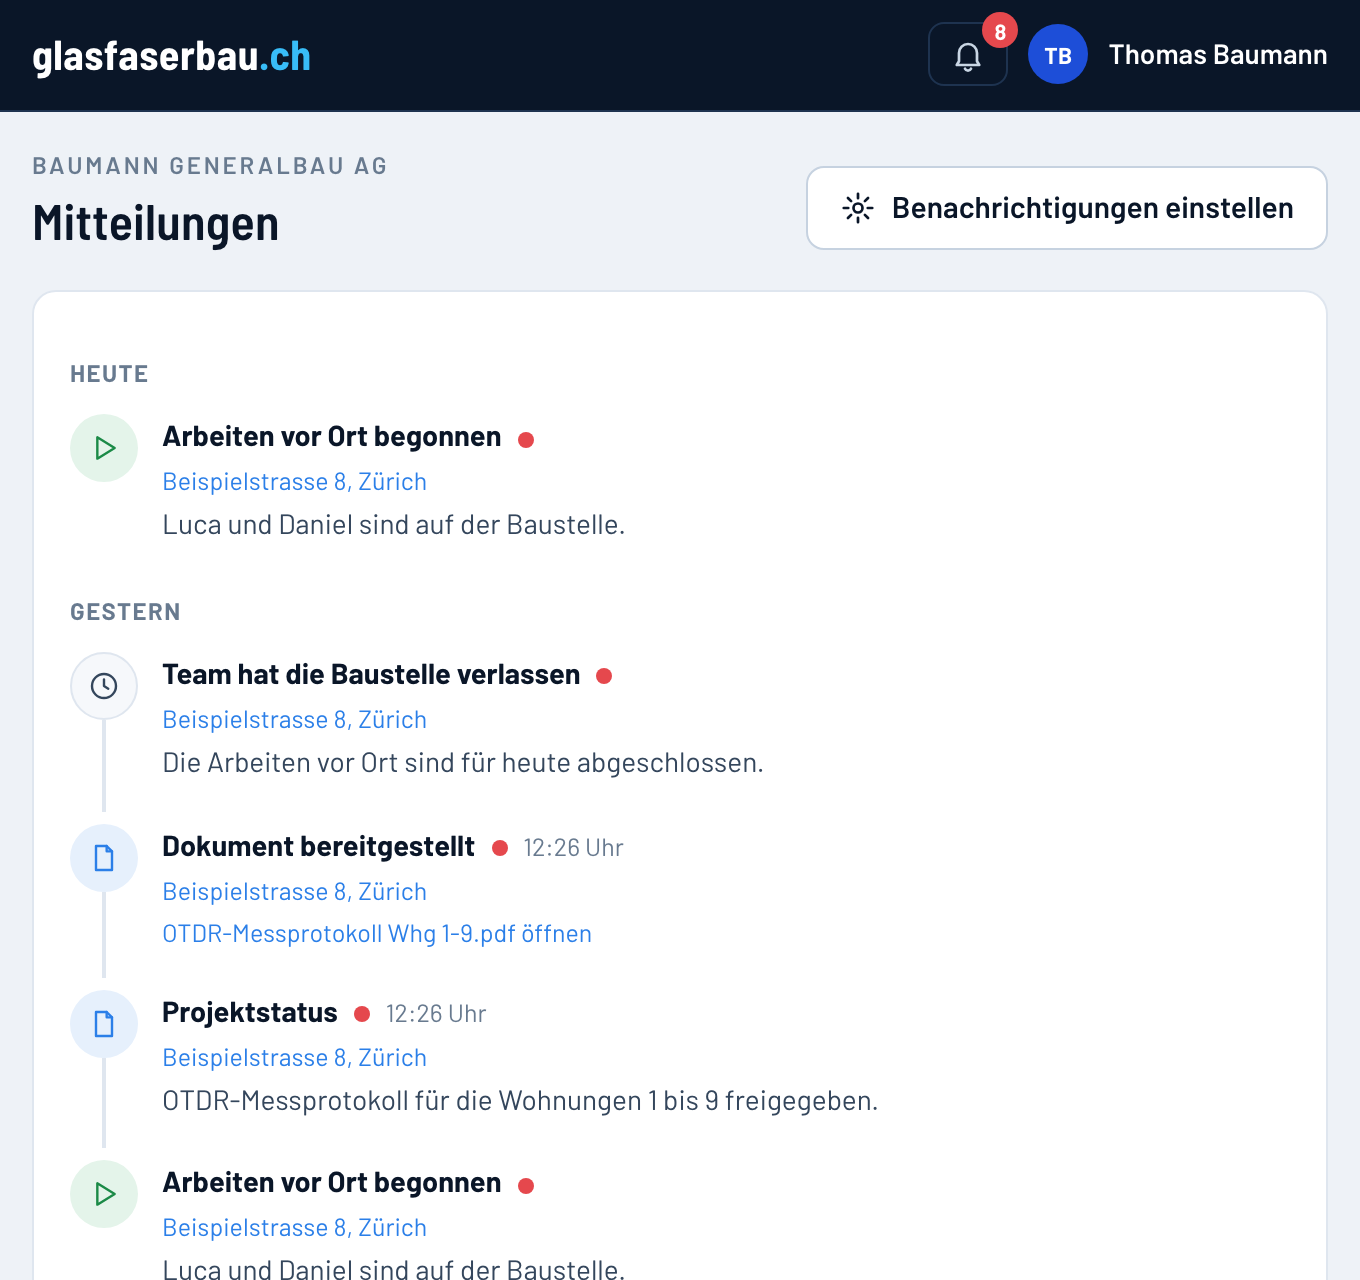
Task: Click the 12:26 Uhr timestamp beside Projektstatus
Action: [436, 1014]
